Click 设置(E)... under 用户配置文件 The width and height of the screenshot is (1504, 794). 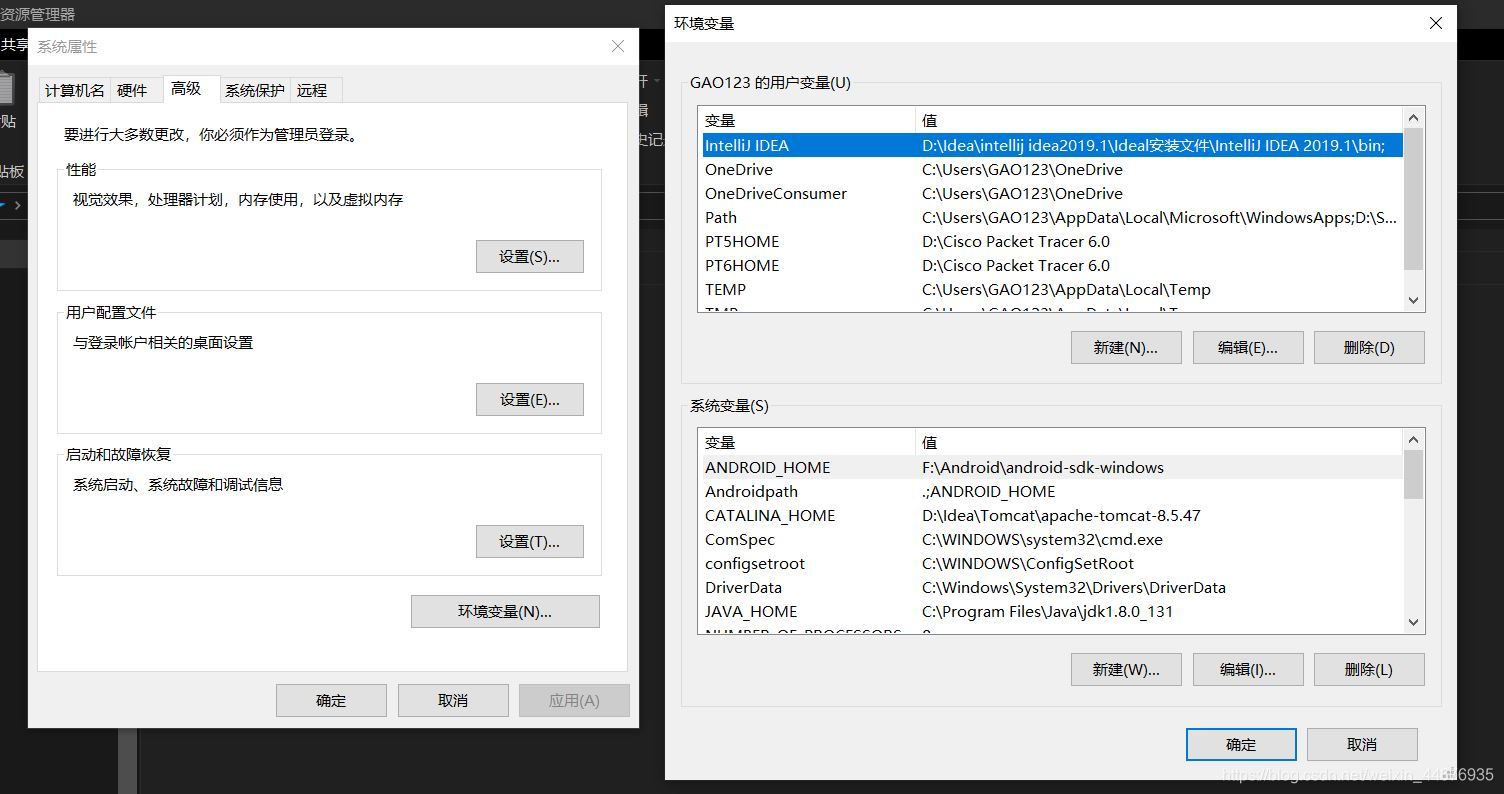click(x=529, y=399)
